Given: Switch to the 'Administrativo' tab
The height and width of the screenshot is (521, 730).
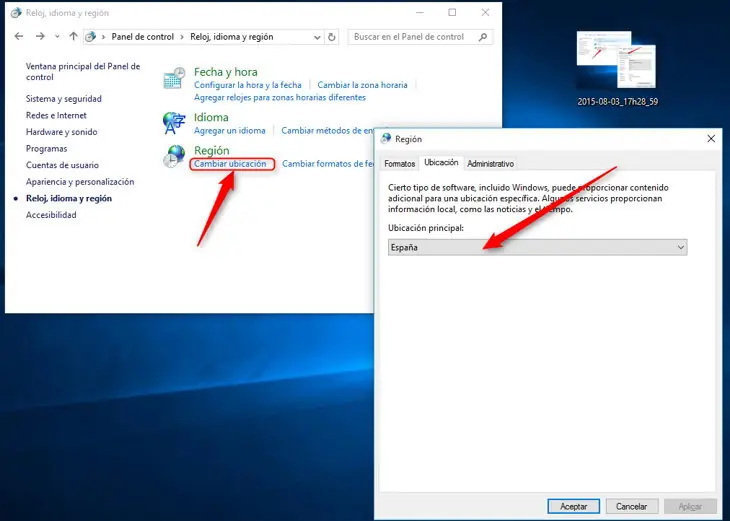Looking at the screenshot, I should (491, 164).
